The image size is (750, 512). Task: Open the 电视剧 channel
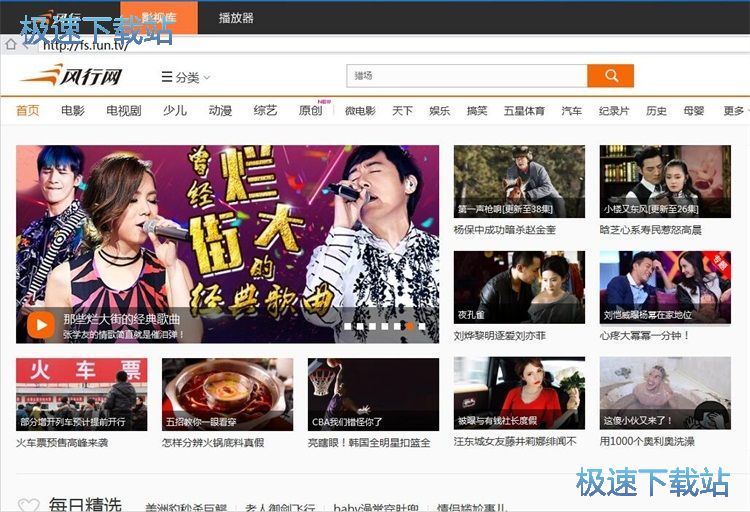coord(124,111)
